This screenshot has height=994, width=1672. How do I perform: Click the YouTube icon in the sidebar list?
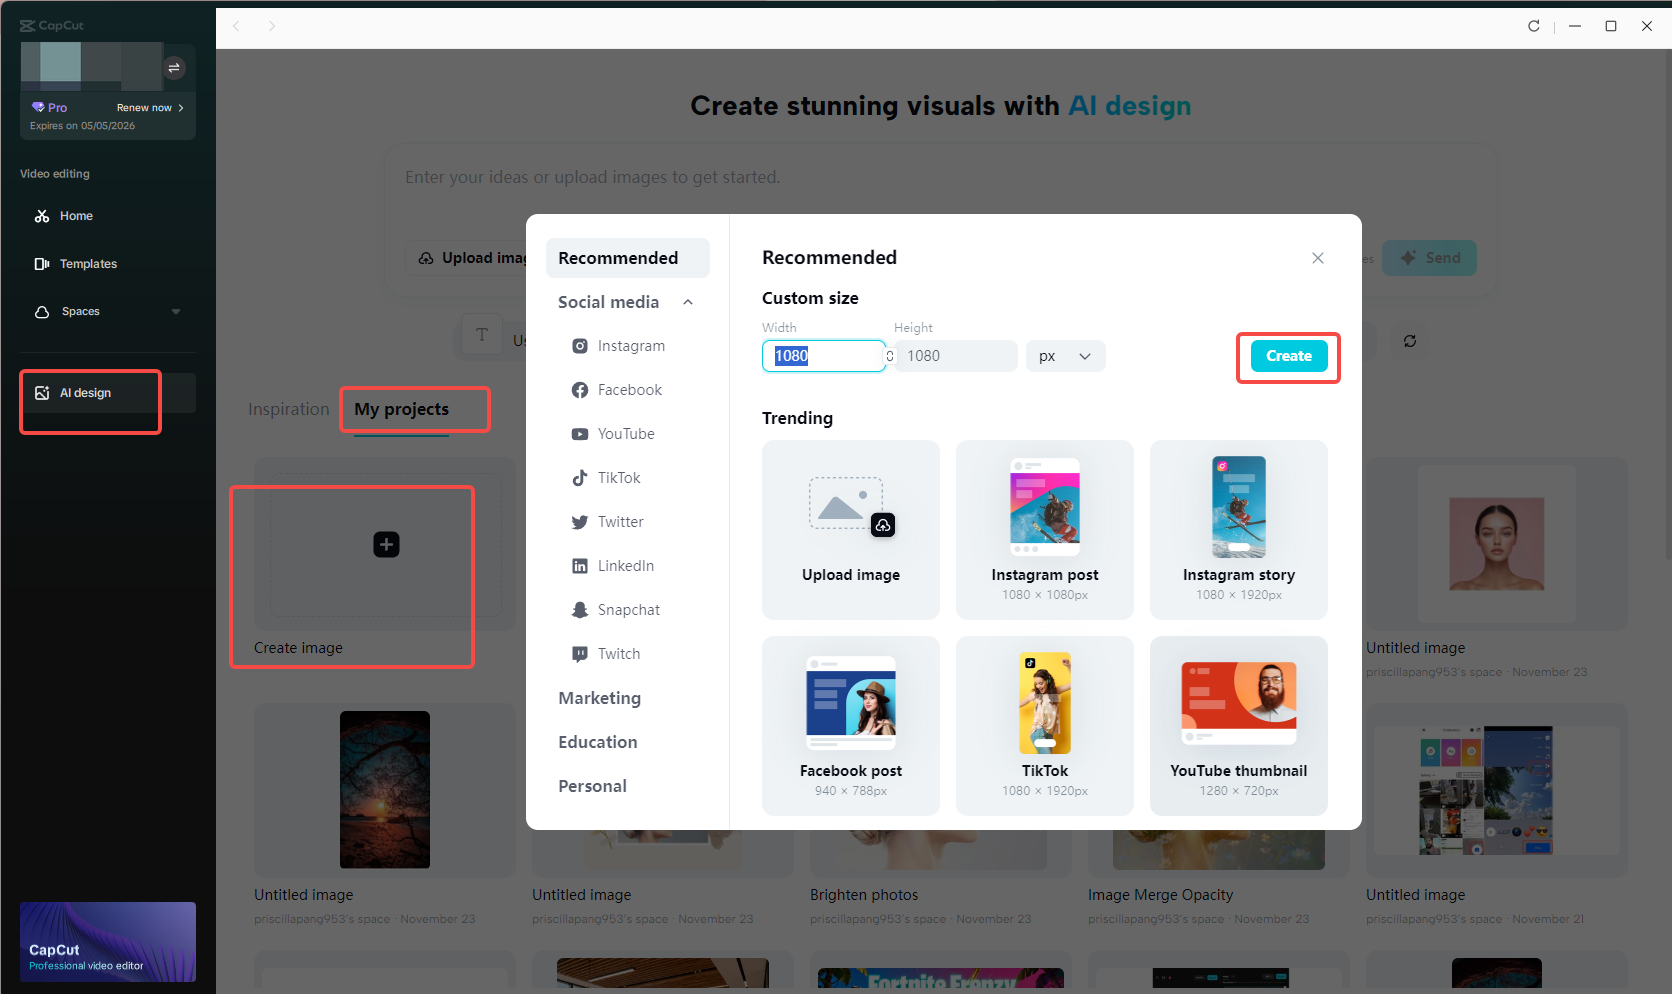(580, 433)
